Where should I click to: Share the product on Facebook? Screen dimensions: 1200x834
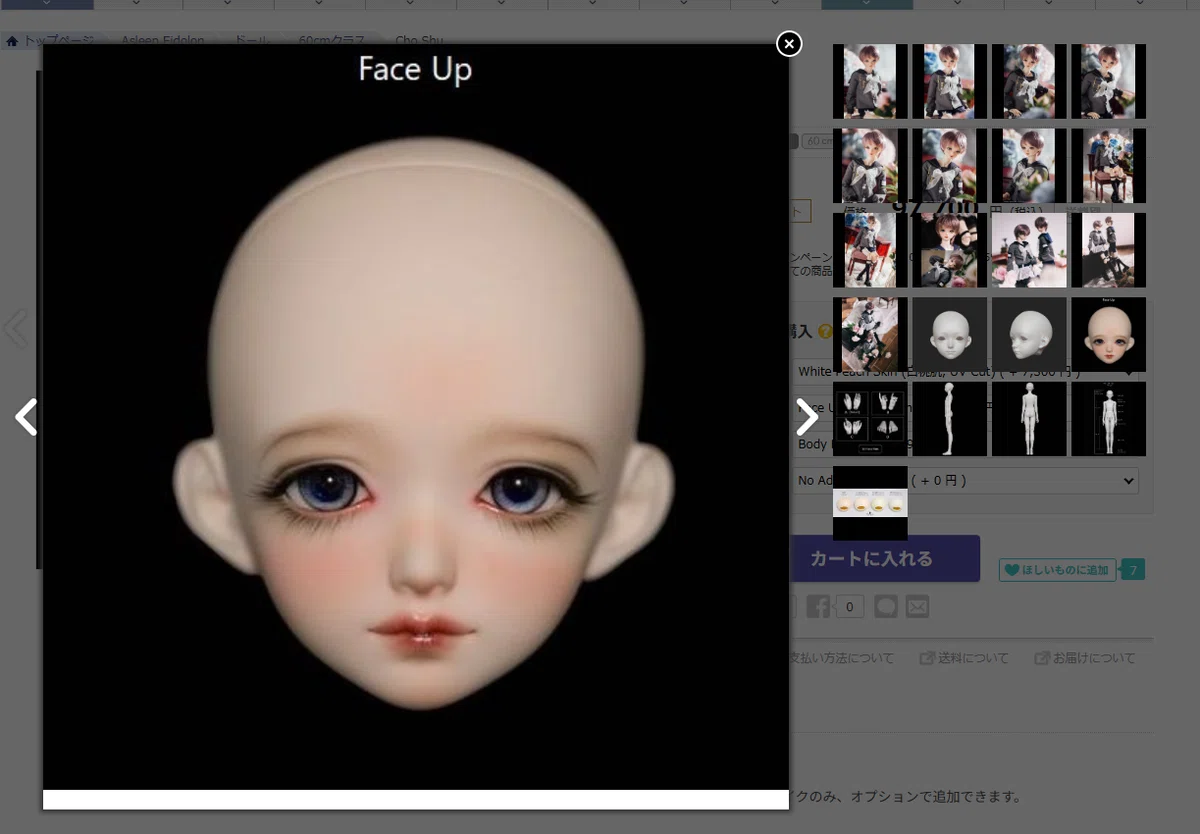point(818,606)
